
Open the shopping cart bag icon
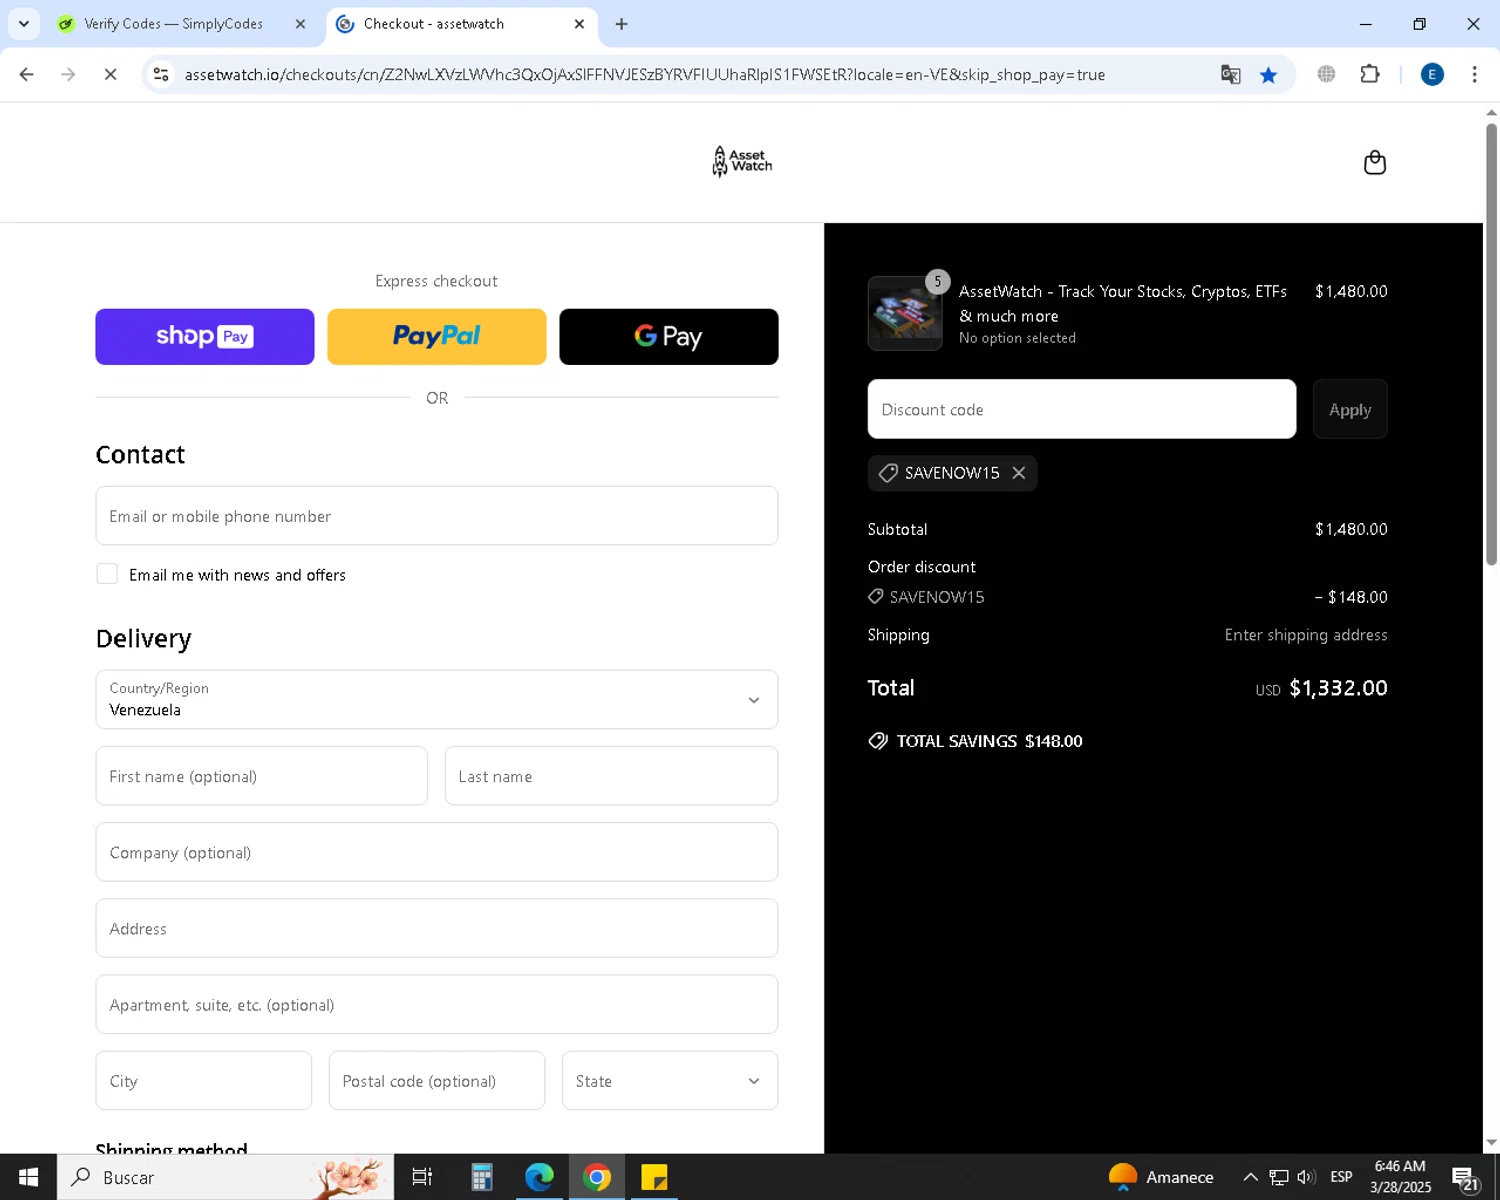click(x=1375, y=162)
